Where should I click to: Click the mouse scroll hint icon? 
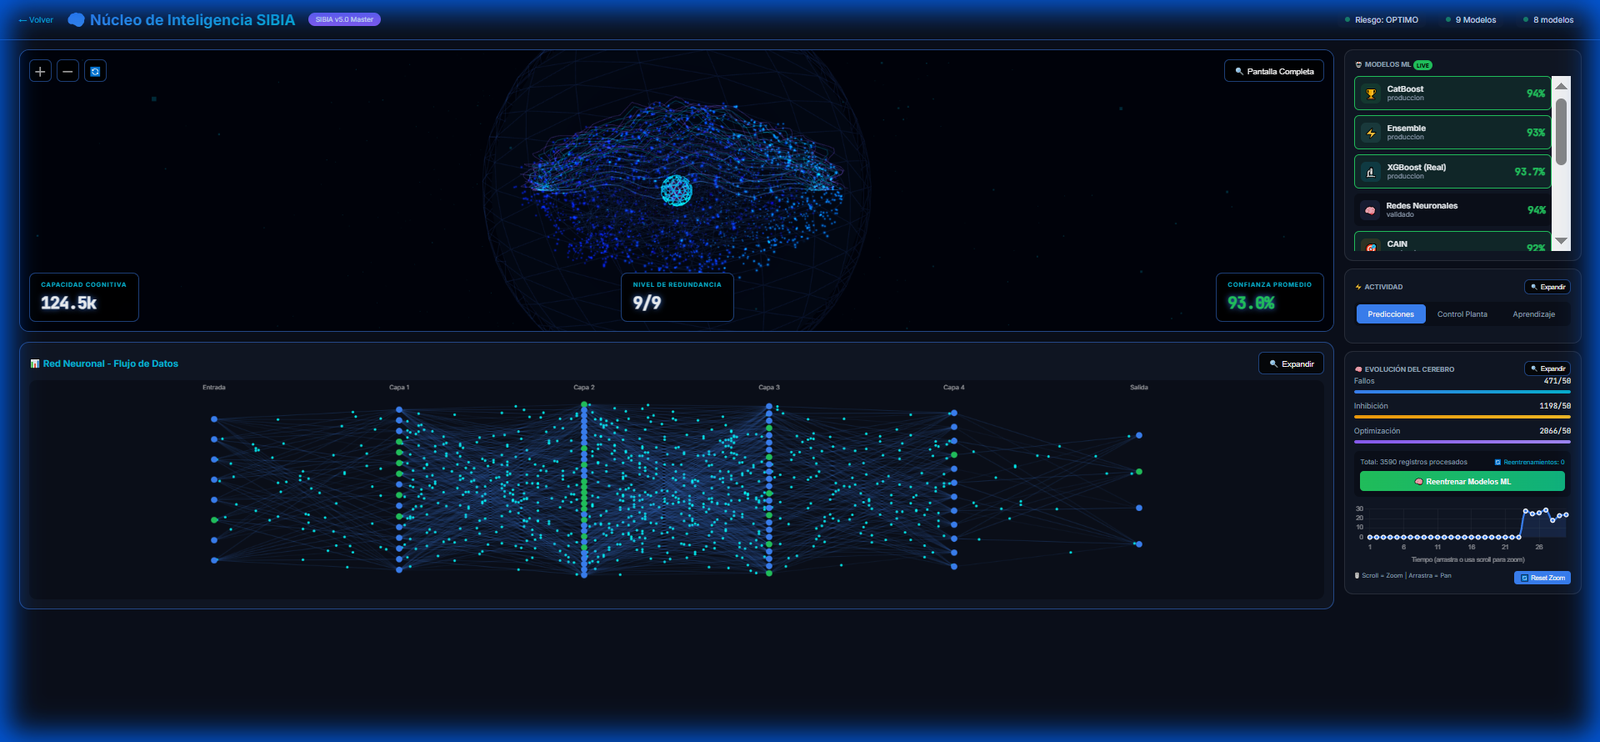pos(1357,575)
